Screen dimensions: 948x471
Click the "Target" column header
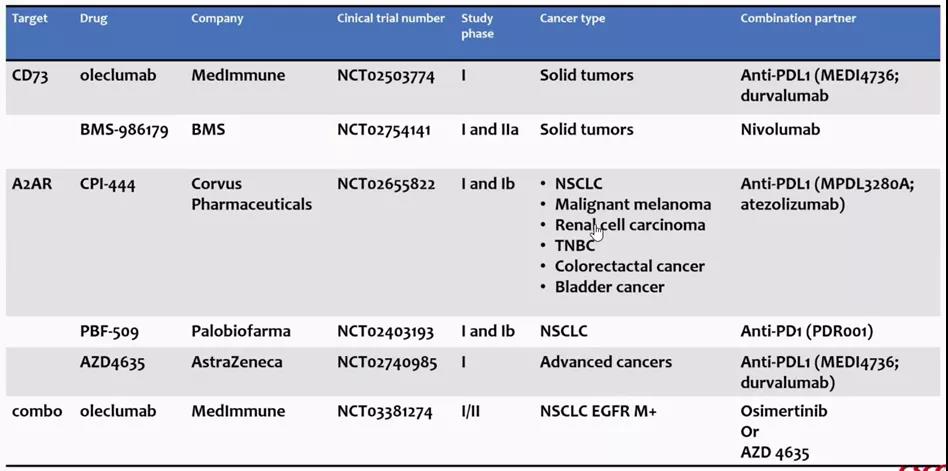(30, 18)
